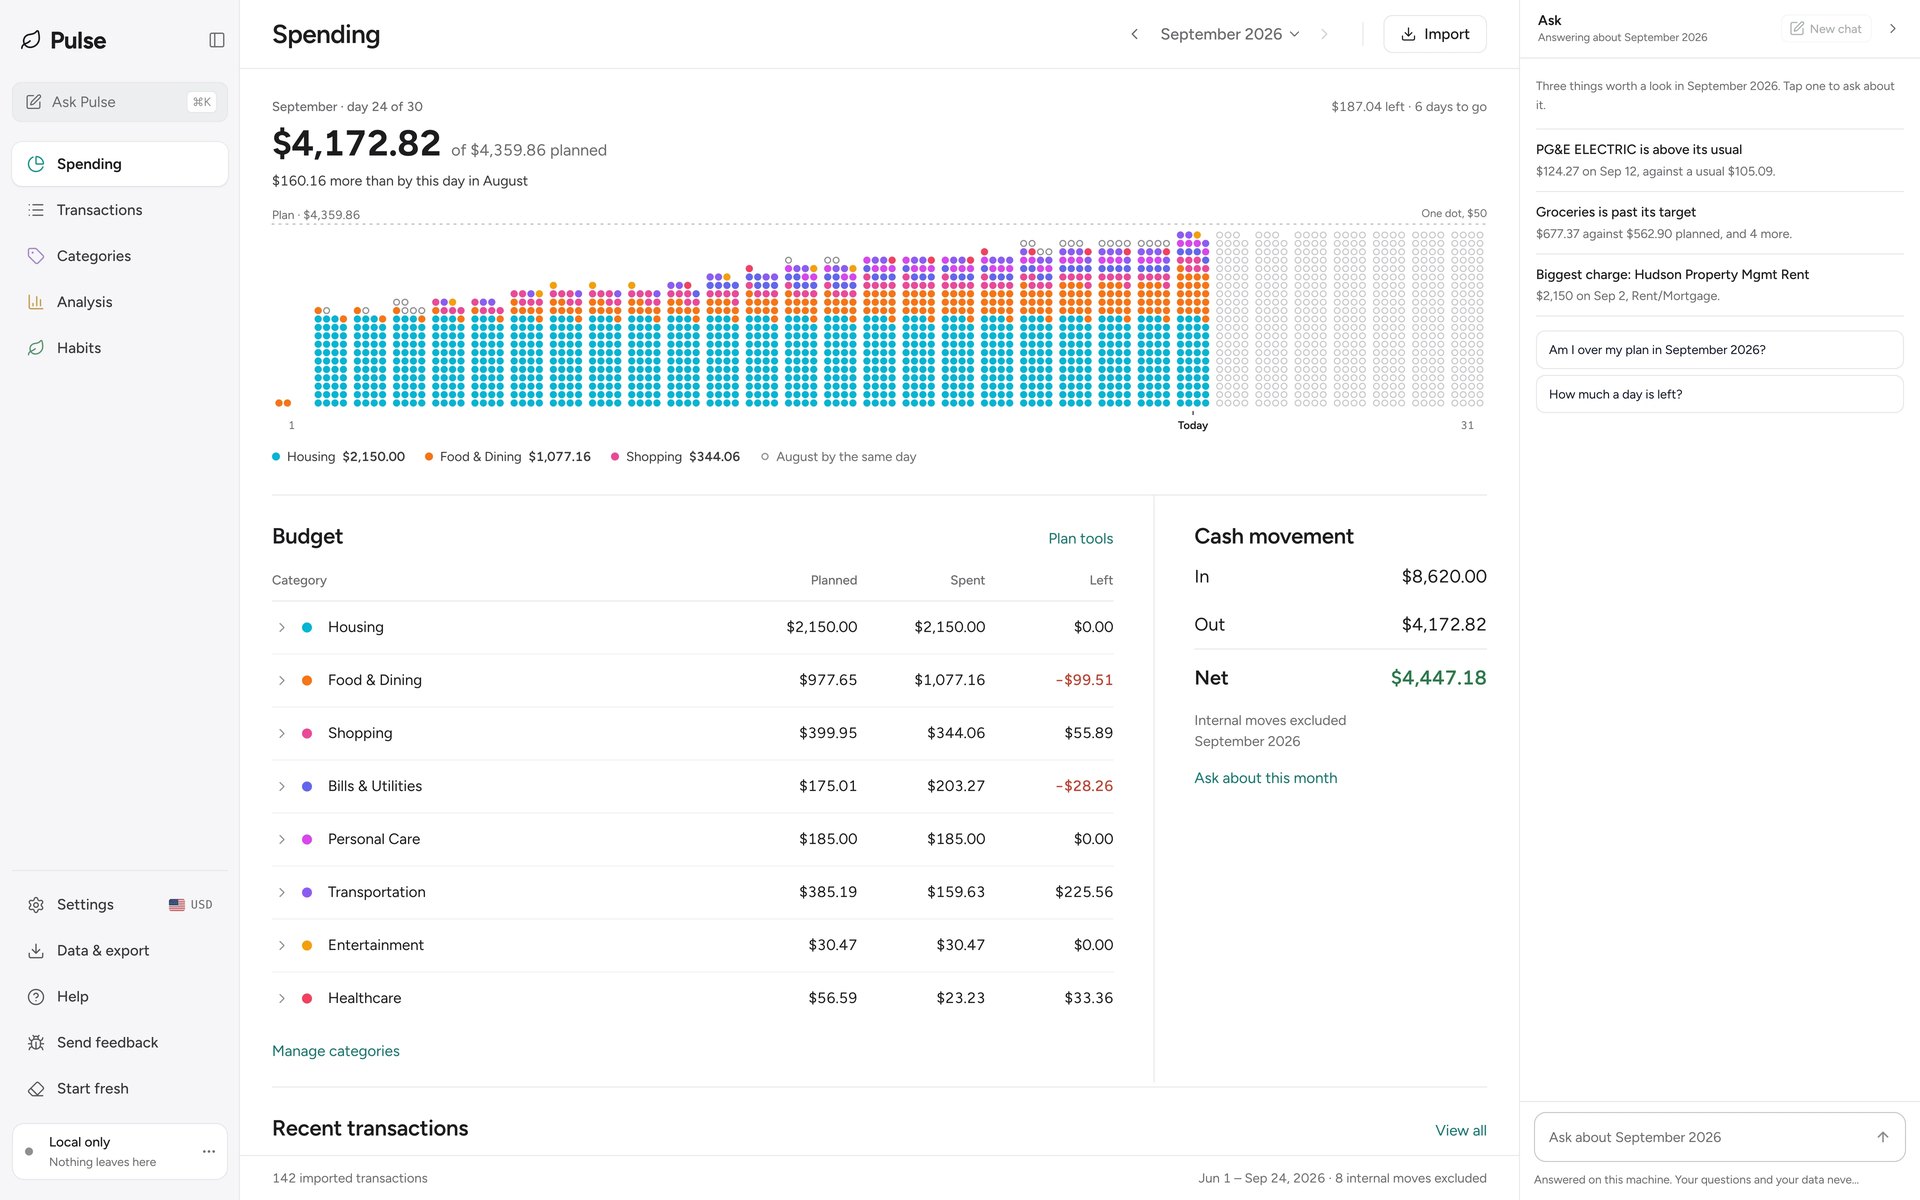
Task: Expand the Personal Care budget row
Action: [x=282, y=839]
